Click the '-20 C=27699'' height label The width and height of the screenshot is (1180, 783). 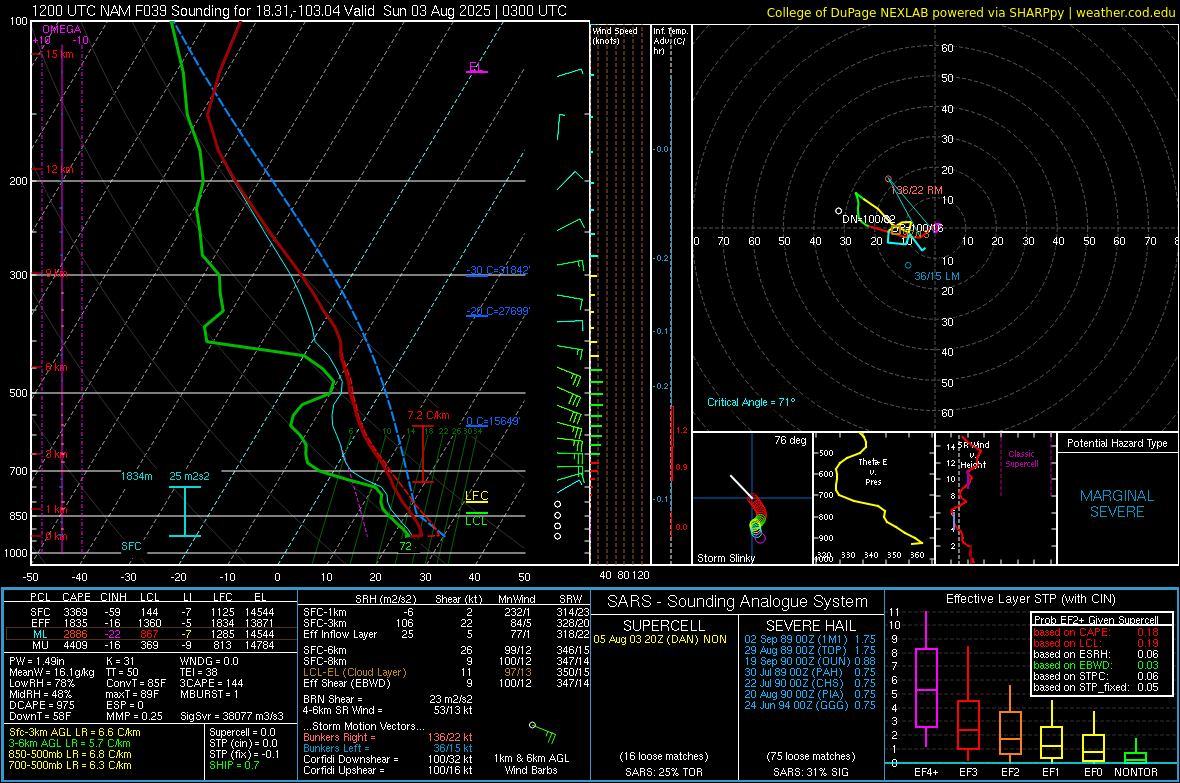pos(499,311)
